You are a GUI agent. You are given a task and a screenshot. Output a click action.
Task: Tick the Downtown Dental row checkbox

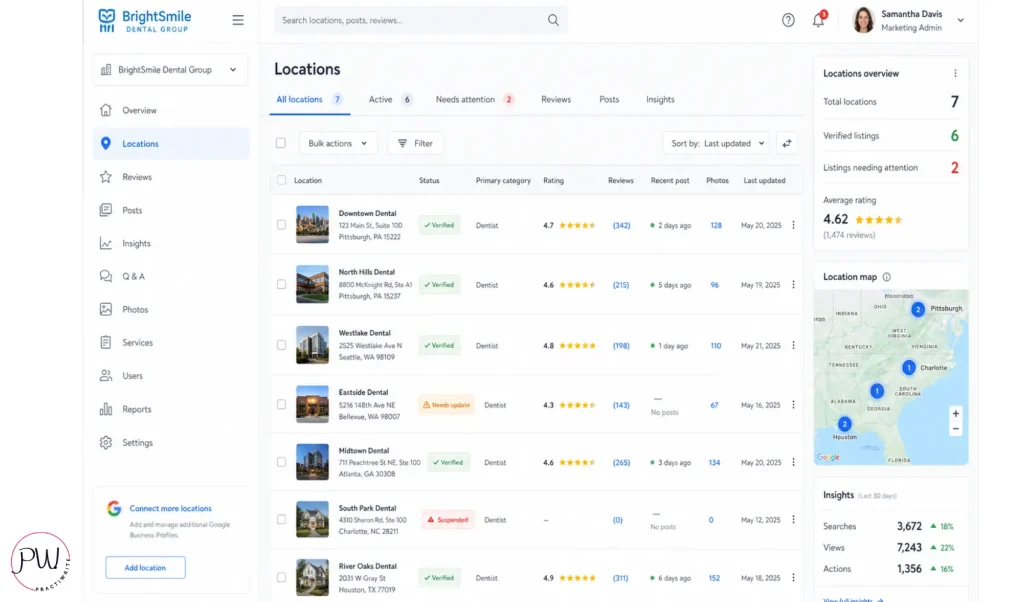point(281,225)
